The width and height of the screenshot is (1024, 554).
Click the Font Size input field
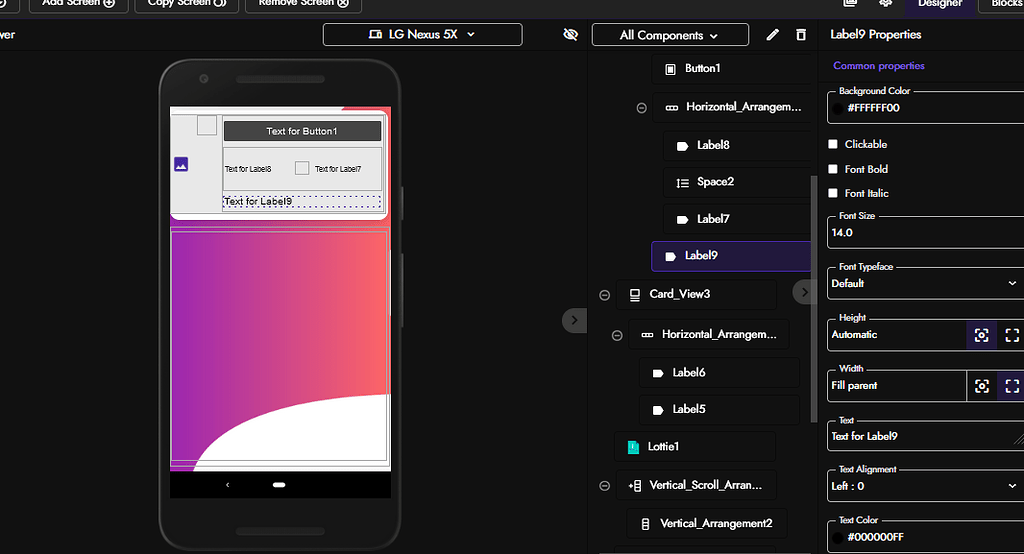click(920, 233)
